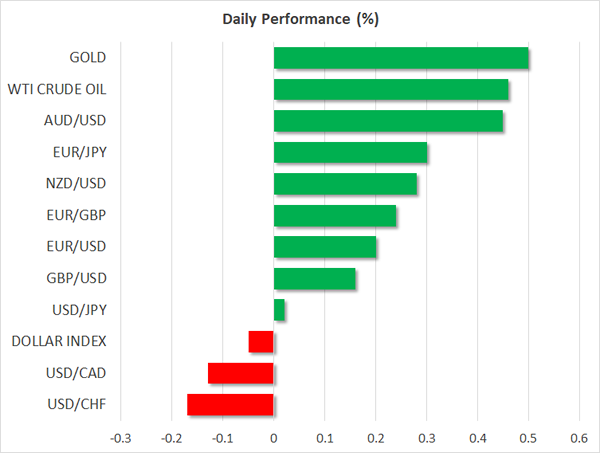This screenshot has height=453, width=600.
Task: Select the small USD/JPY green bar
Action: 279,310
